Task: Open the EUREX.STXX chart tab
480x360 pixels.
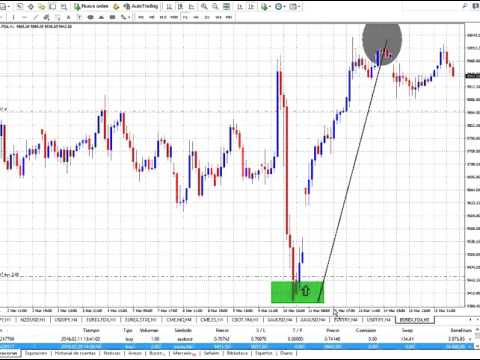Action: click(140, 320)
